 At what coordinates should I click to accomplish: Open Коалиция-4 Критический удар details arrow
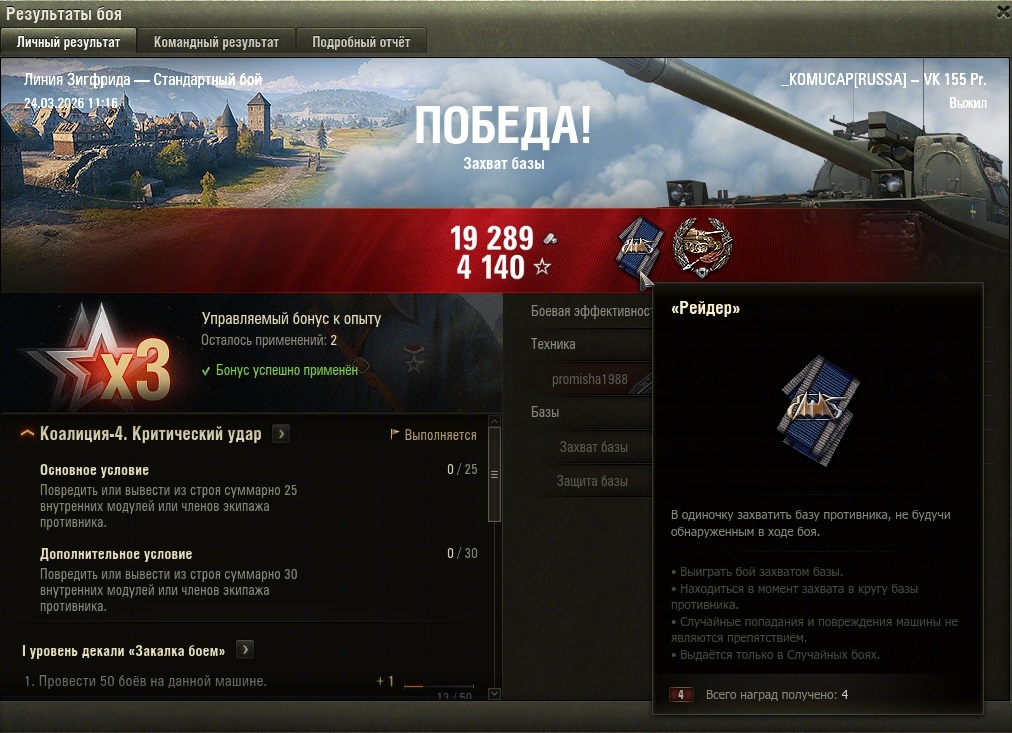281,434
